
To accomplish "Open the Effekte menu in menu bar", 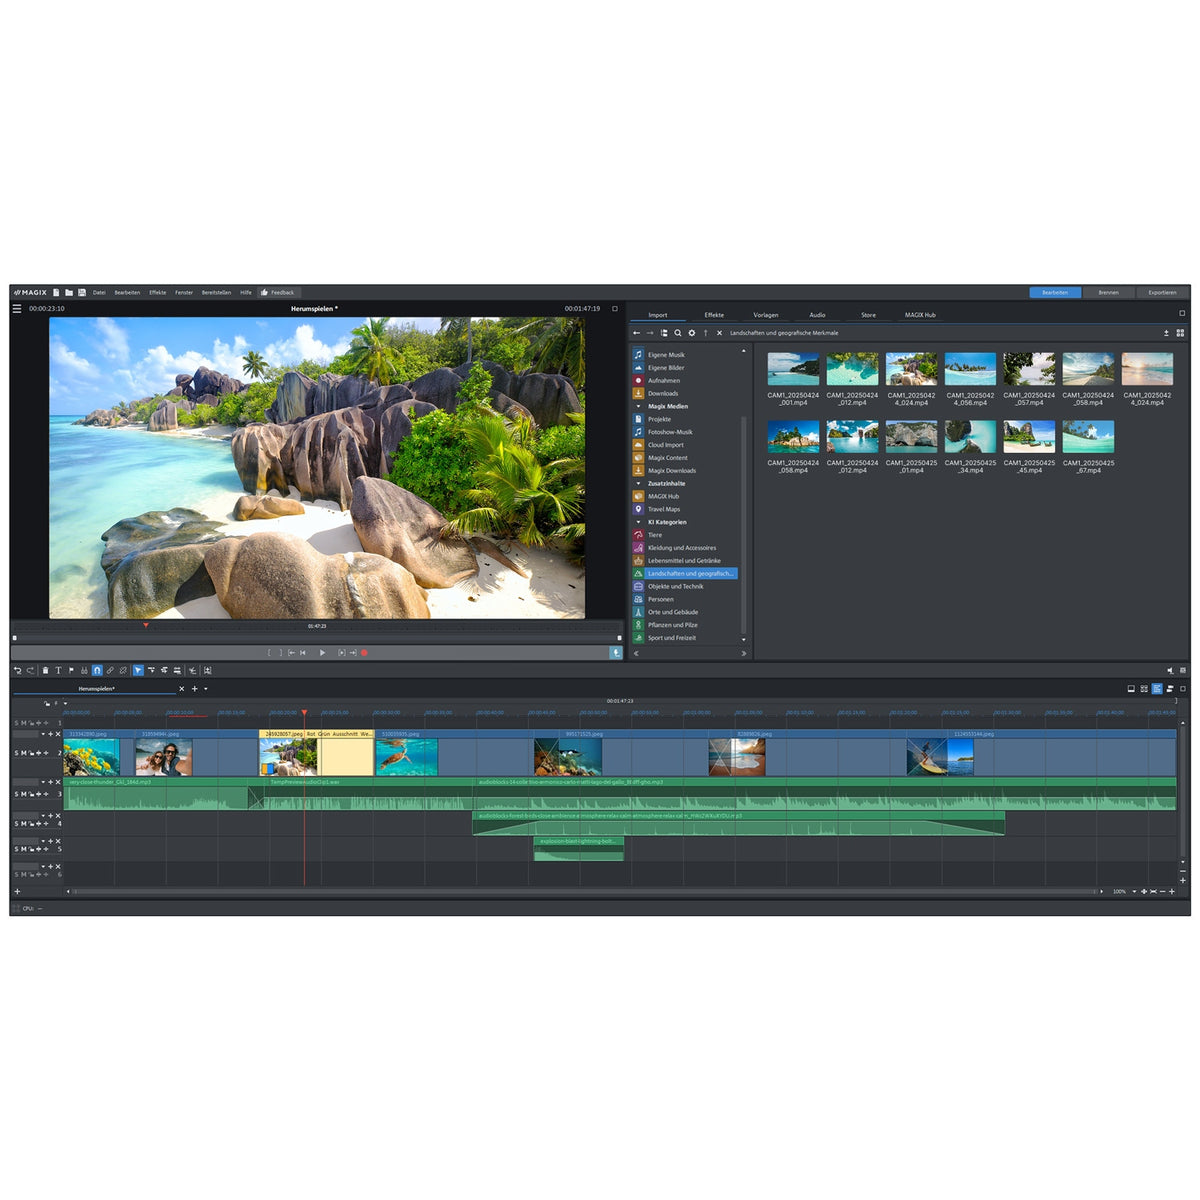I will click(x=158, y=293).
